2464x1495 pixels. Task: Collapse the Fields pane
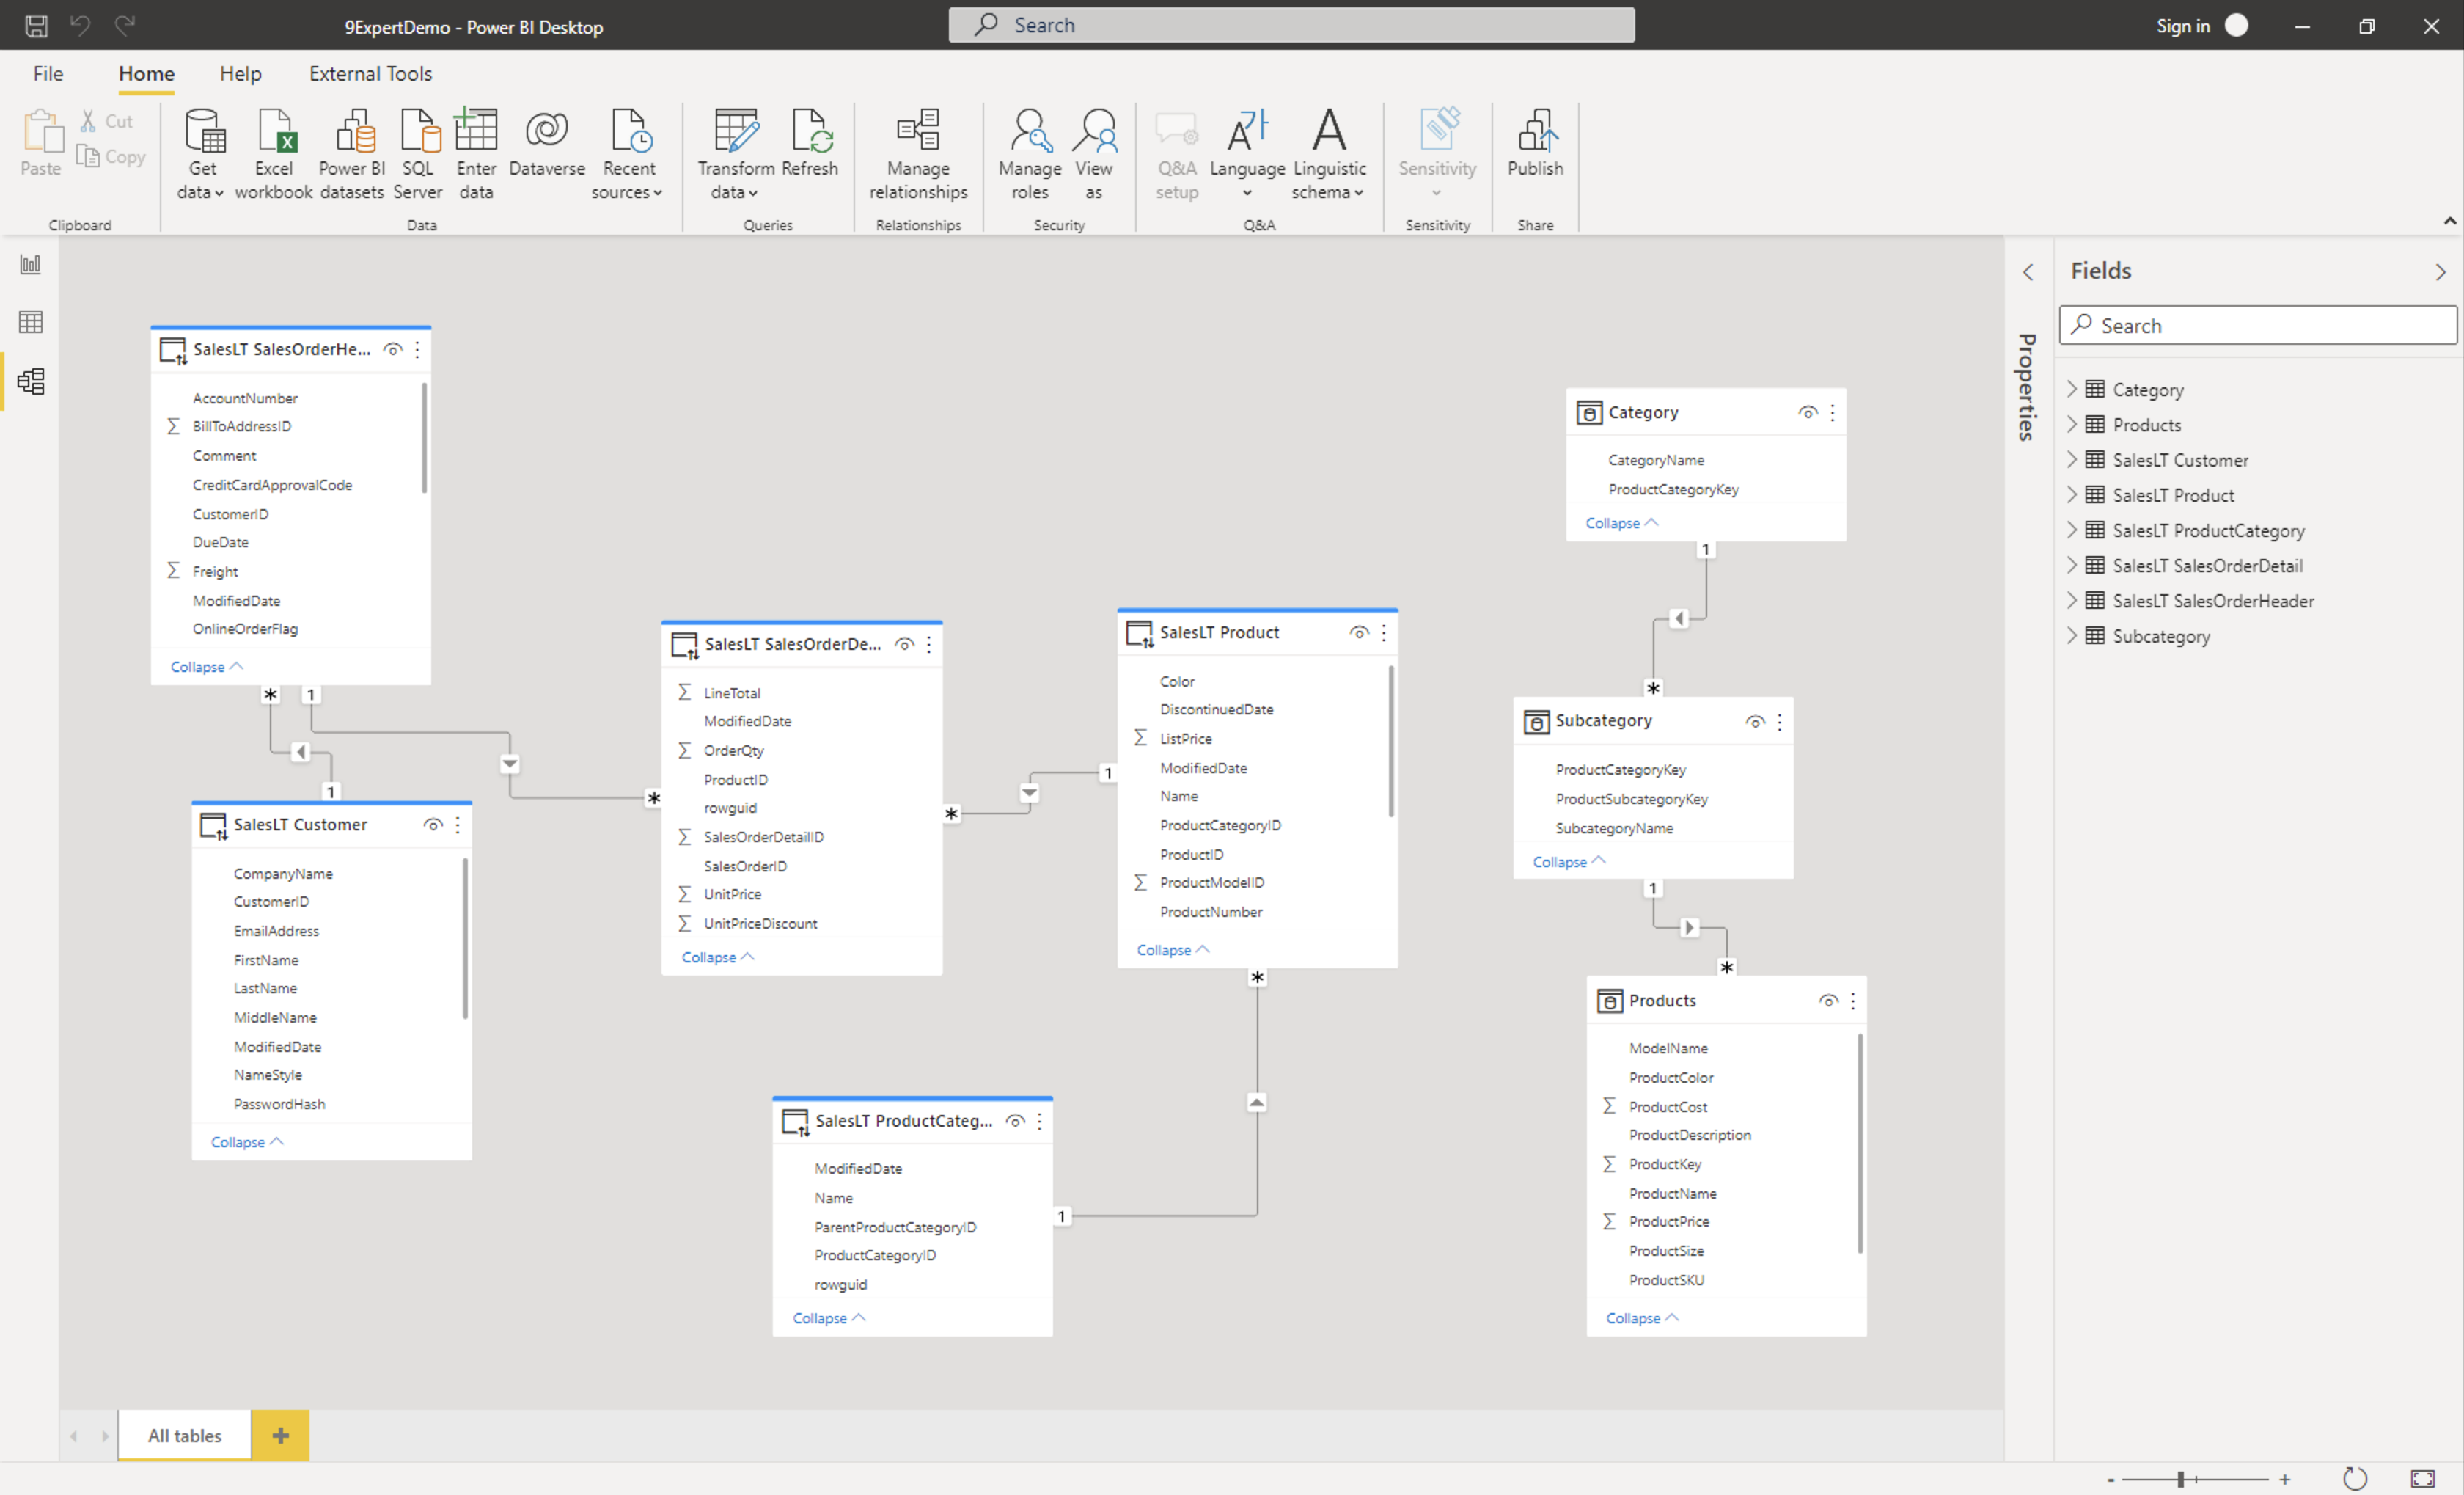click(x=2440, y=271)
